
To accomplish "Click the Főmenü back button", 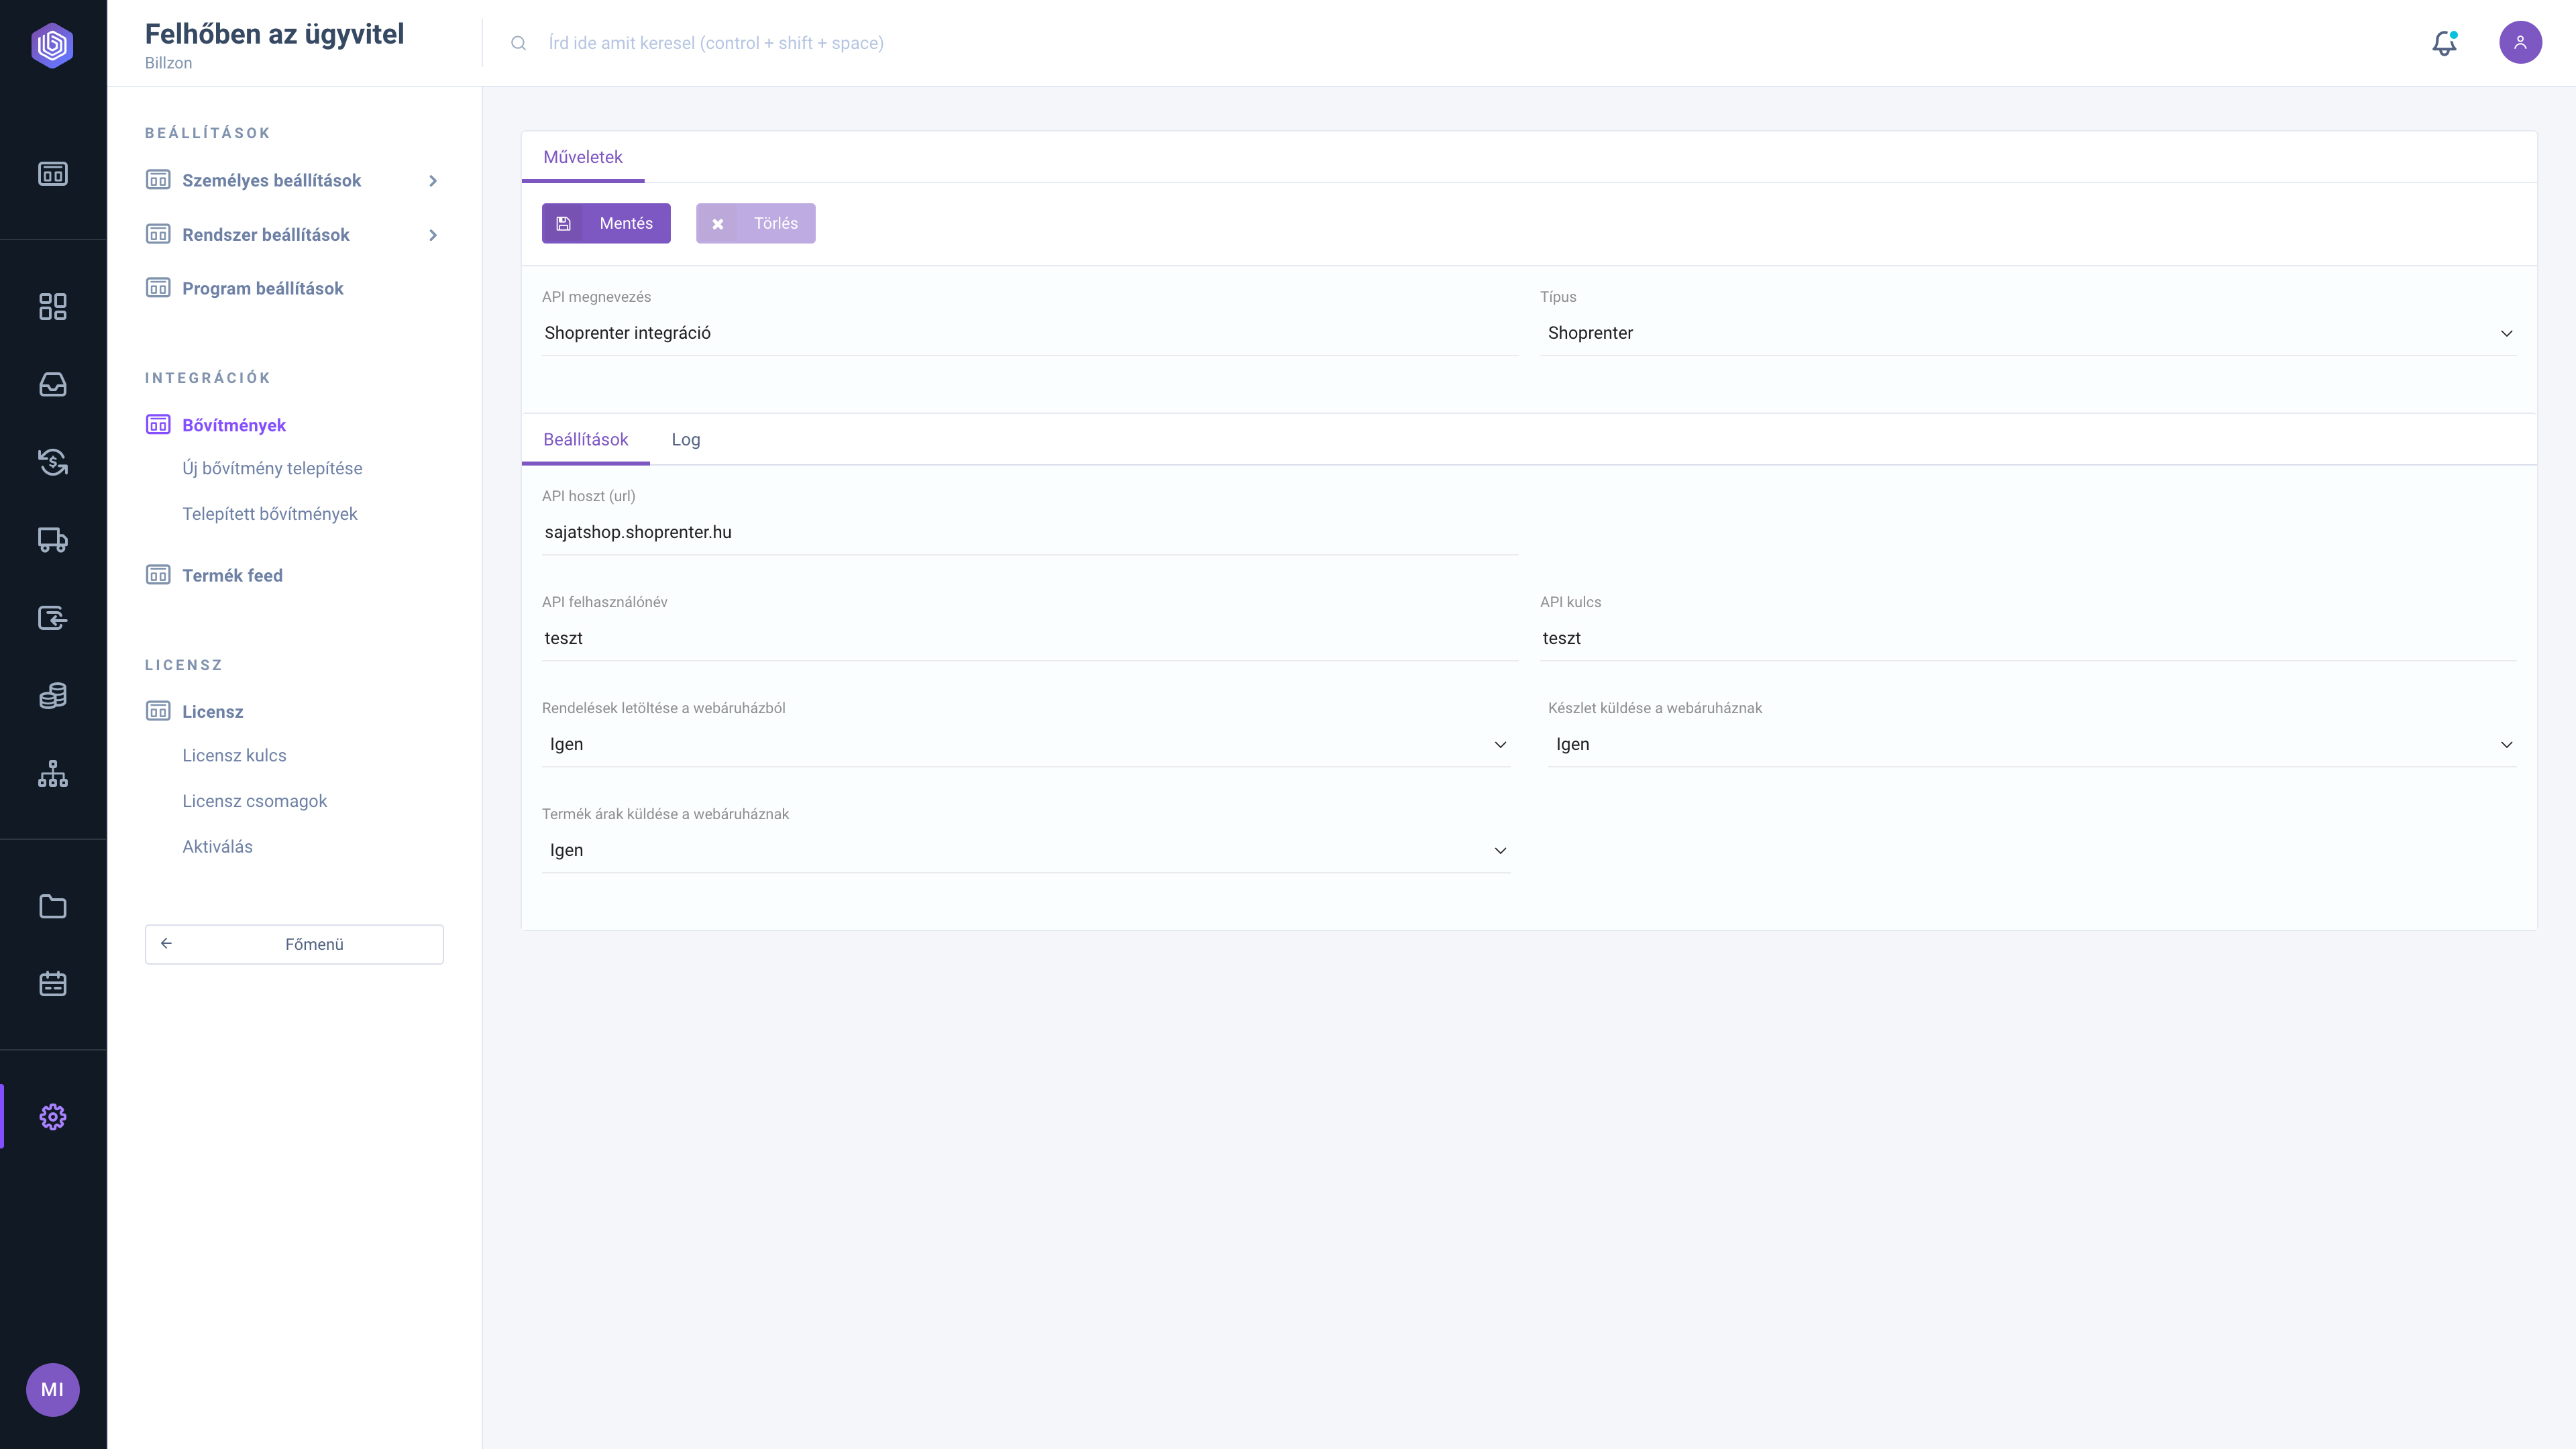I will tap(294, 944).
